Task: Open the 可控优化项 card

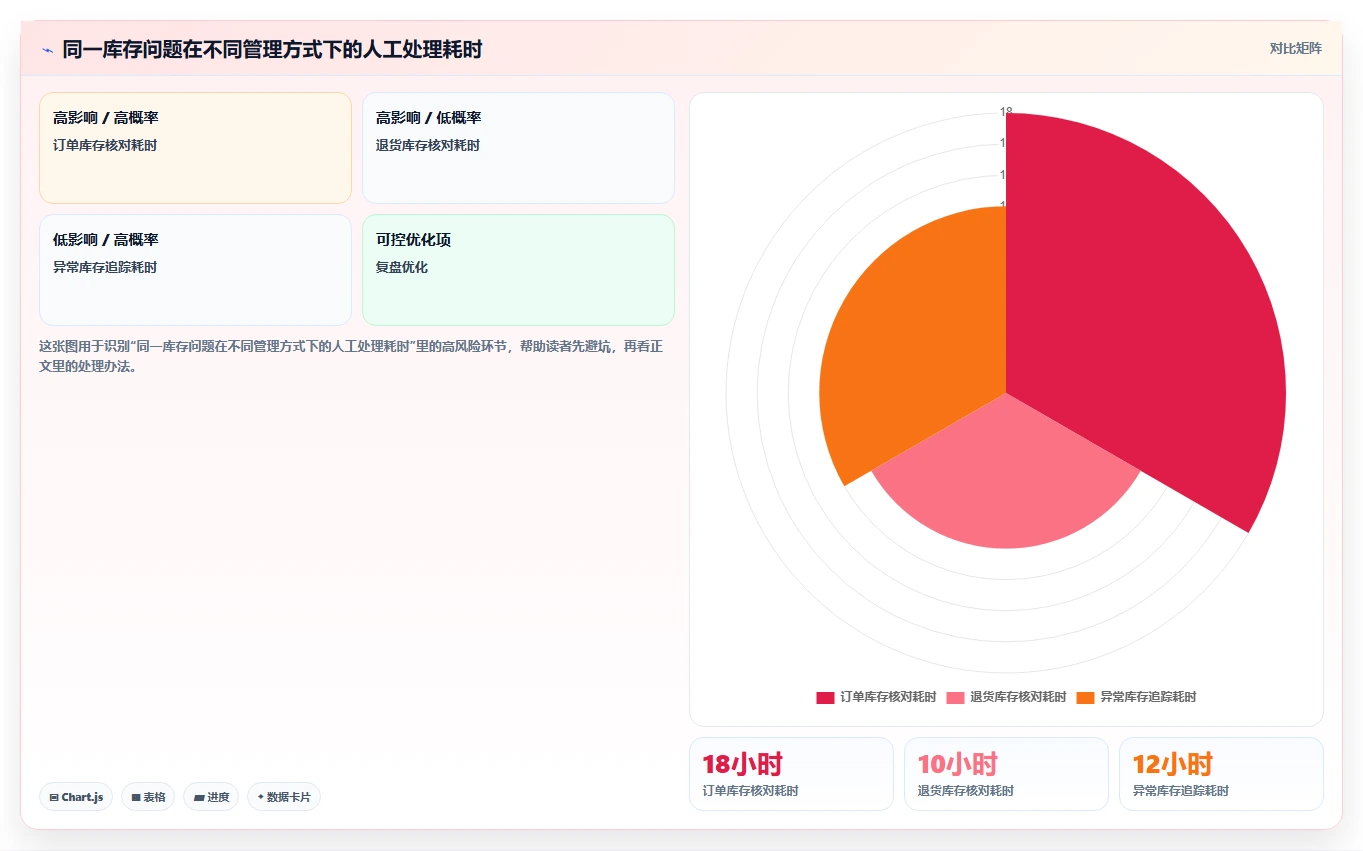Action: click(x=518, y=270)
